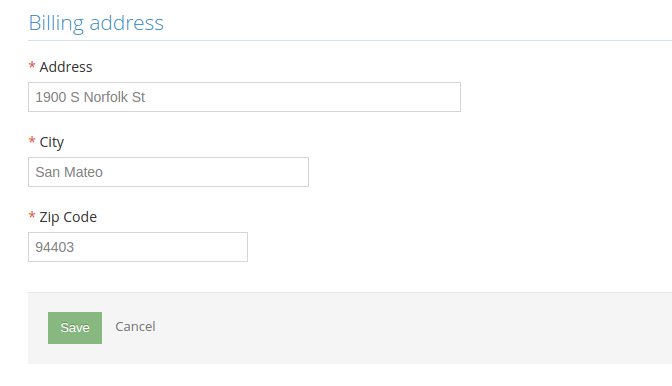Click the Billing address heading
Screen dimensions: 672x386
(x=96, y=23)
